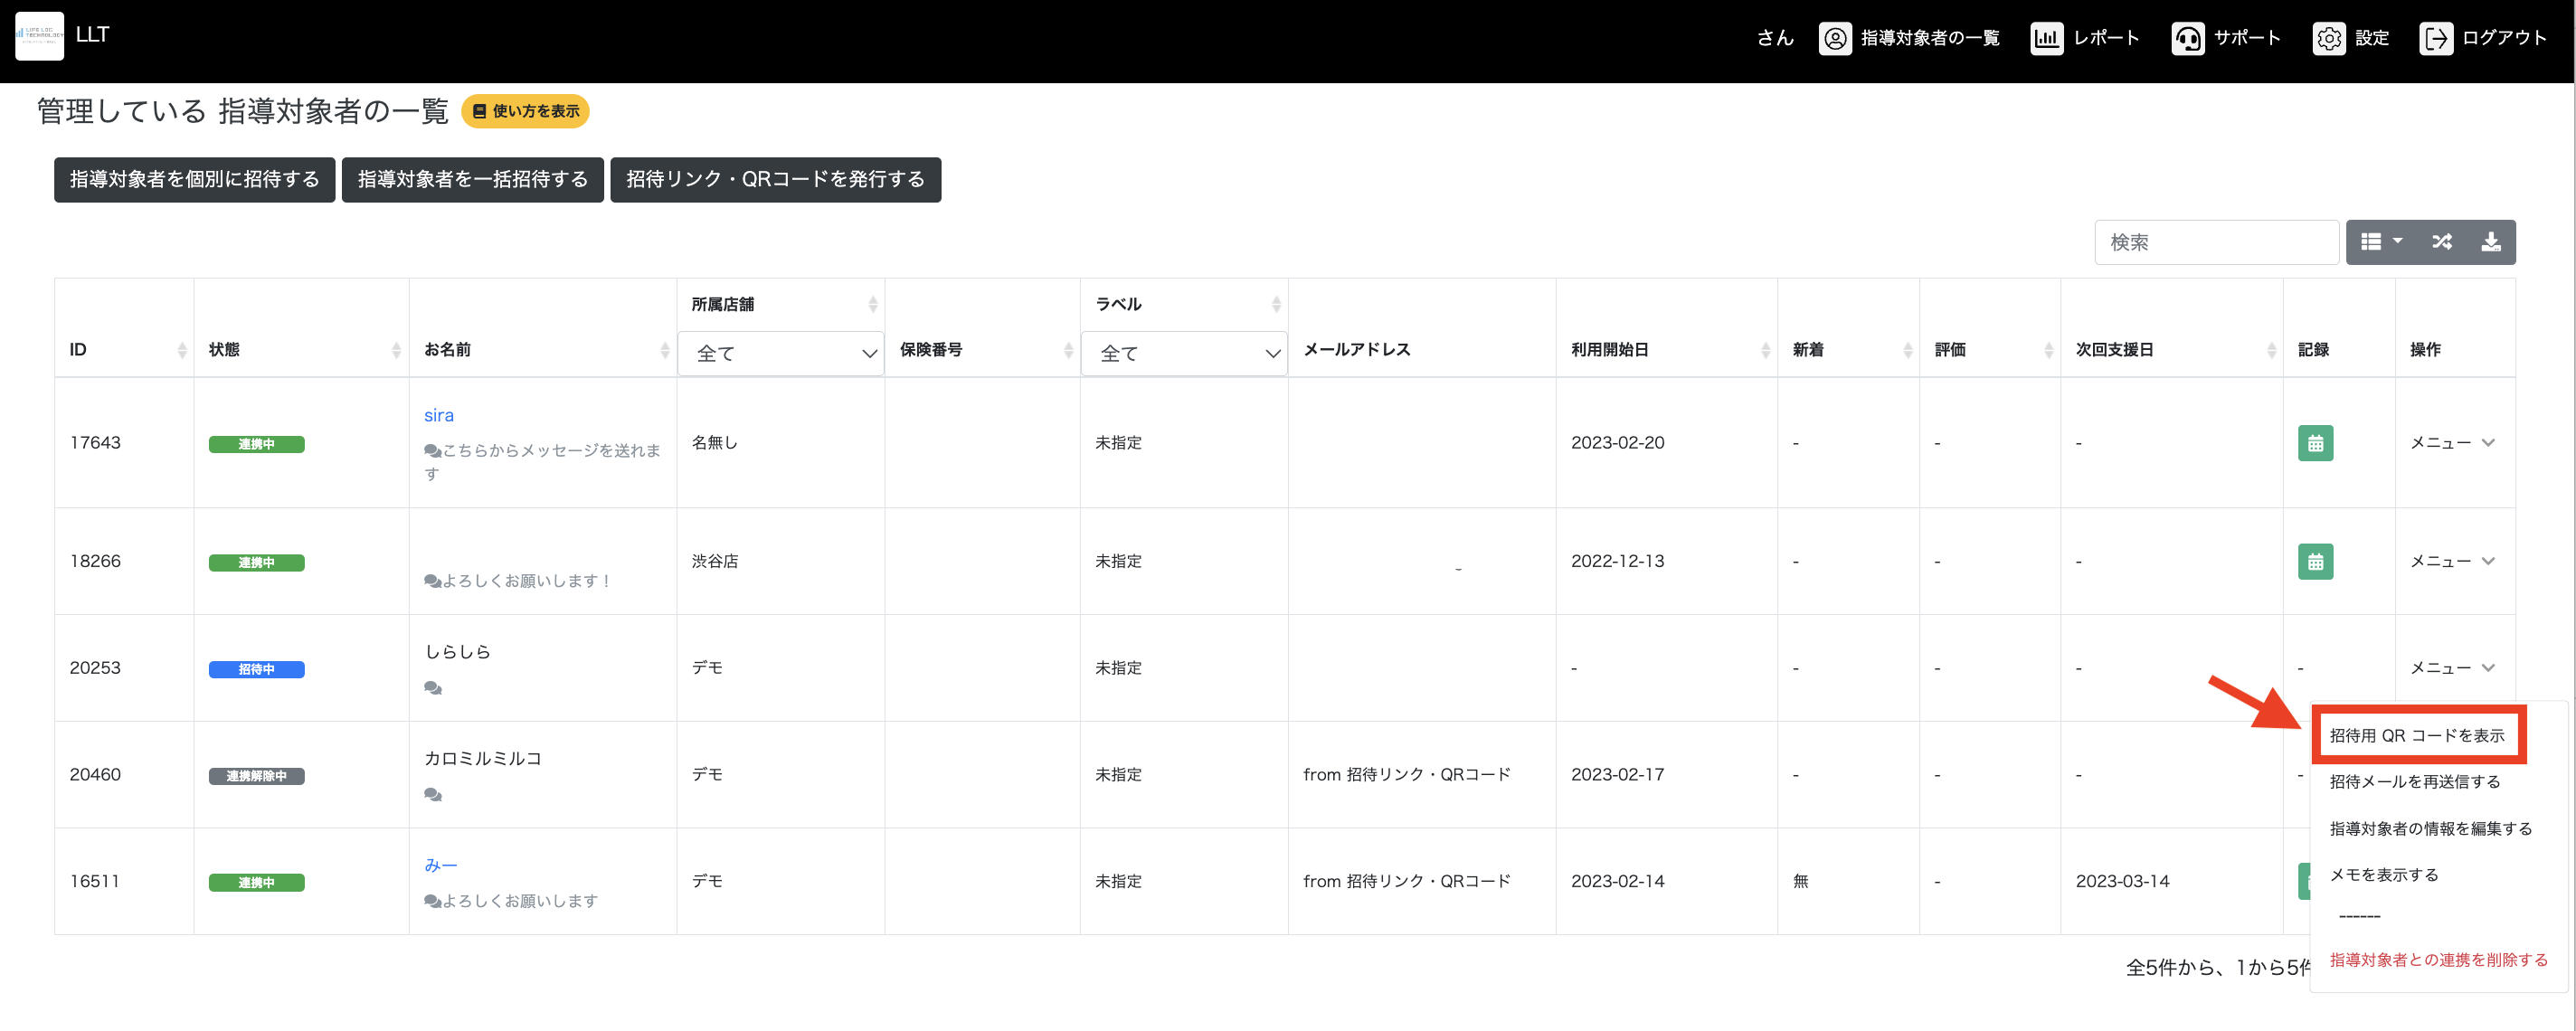Click the LLT logo image
This screenshot has width=2576, height=1031.
(40, 36)
